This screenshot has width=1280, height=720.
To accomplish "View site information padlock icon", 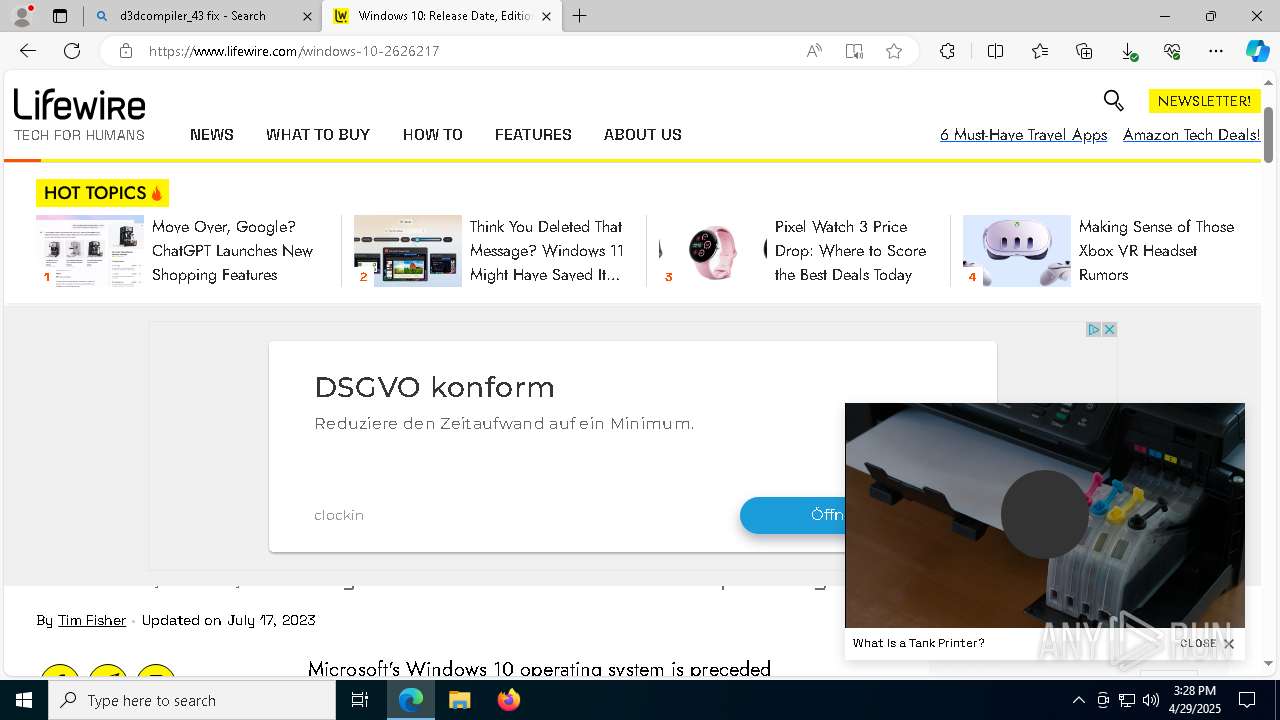I will coord(126,51).
